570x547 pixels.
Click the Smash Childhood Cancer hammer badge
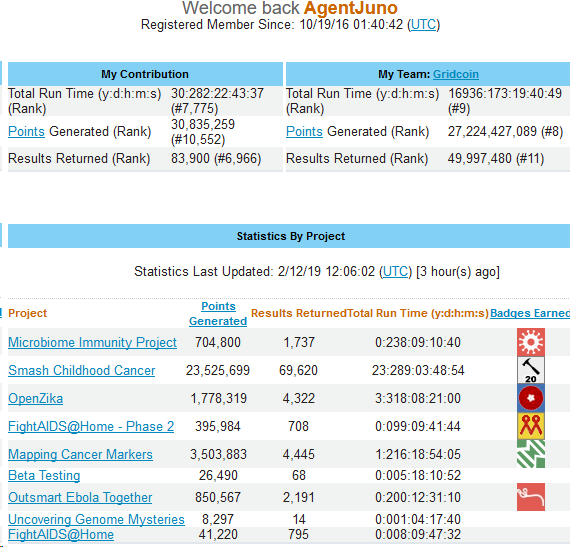[x=531, y=370]
